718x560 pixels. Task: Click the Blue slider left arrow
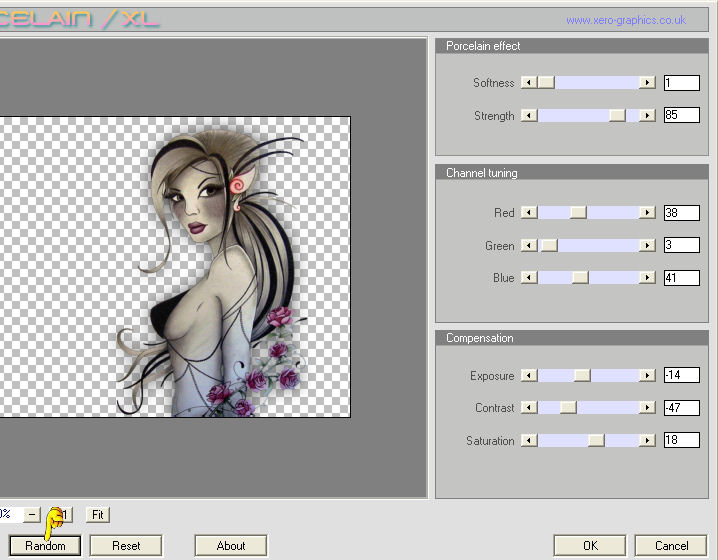[529, 278]
